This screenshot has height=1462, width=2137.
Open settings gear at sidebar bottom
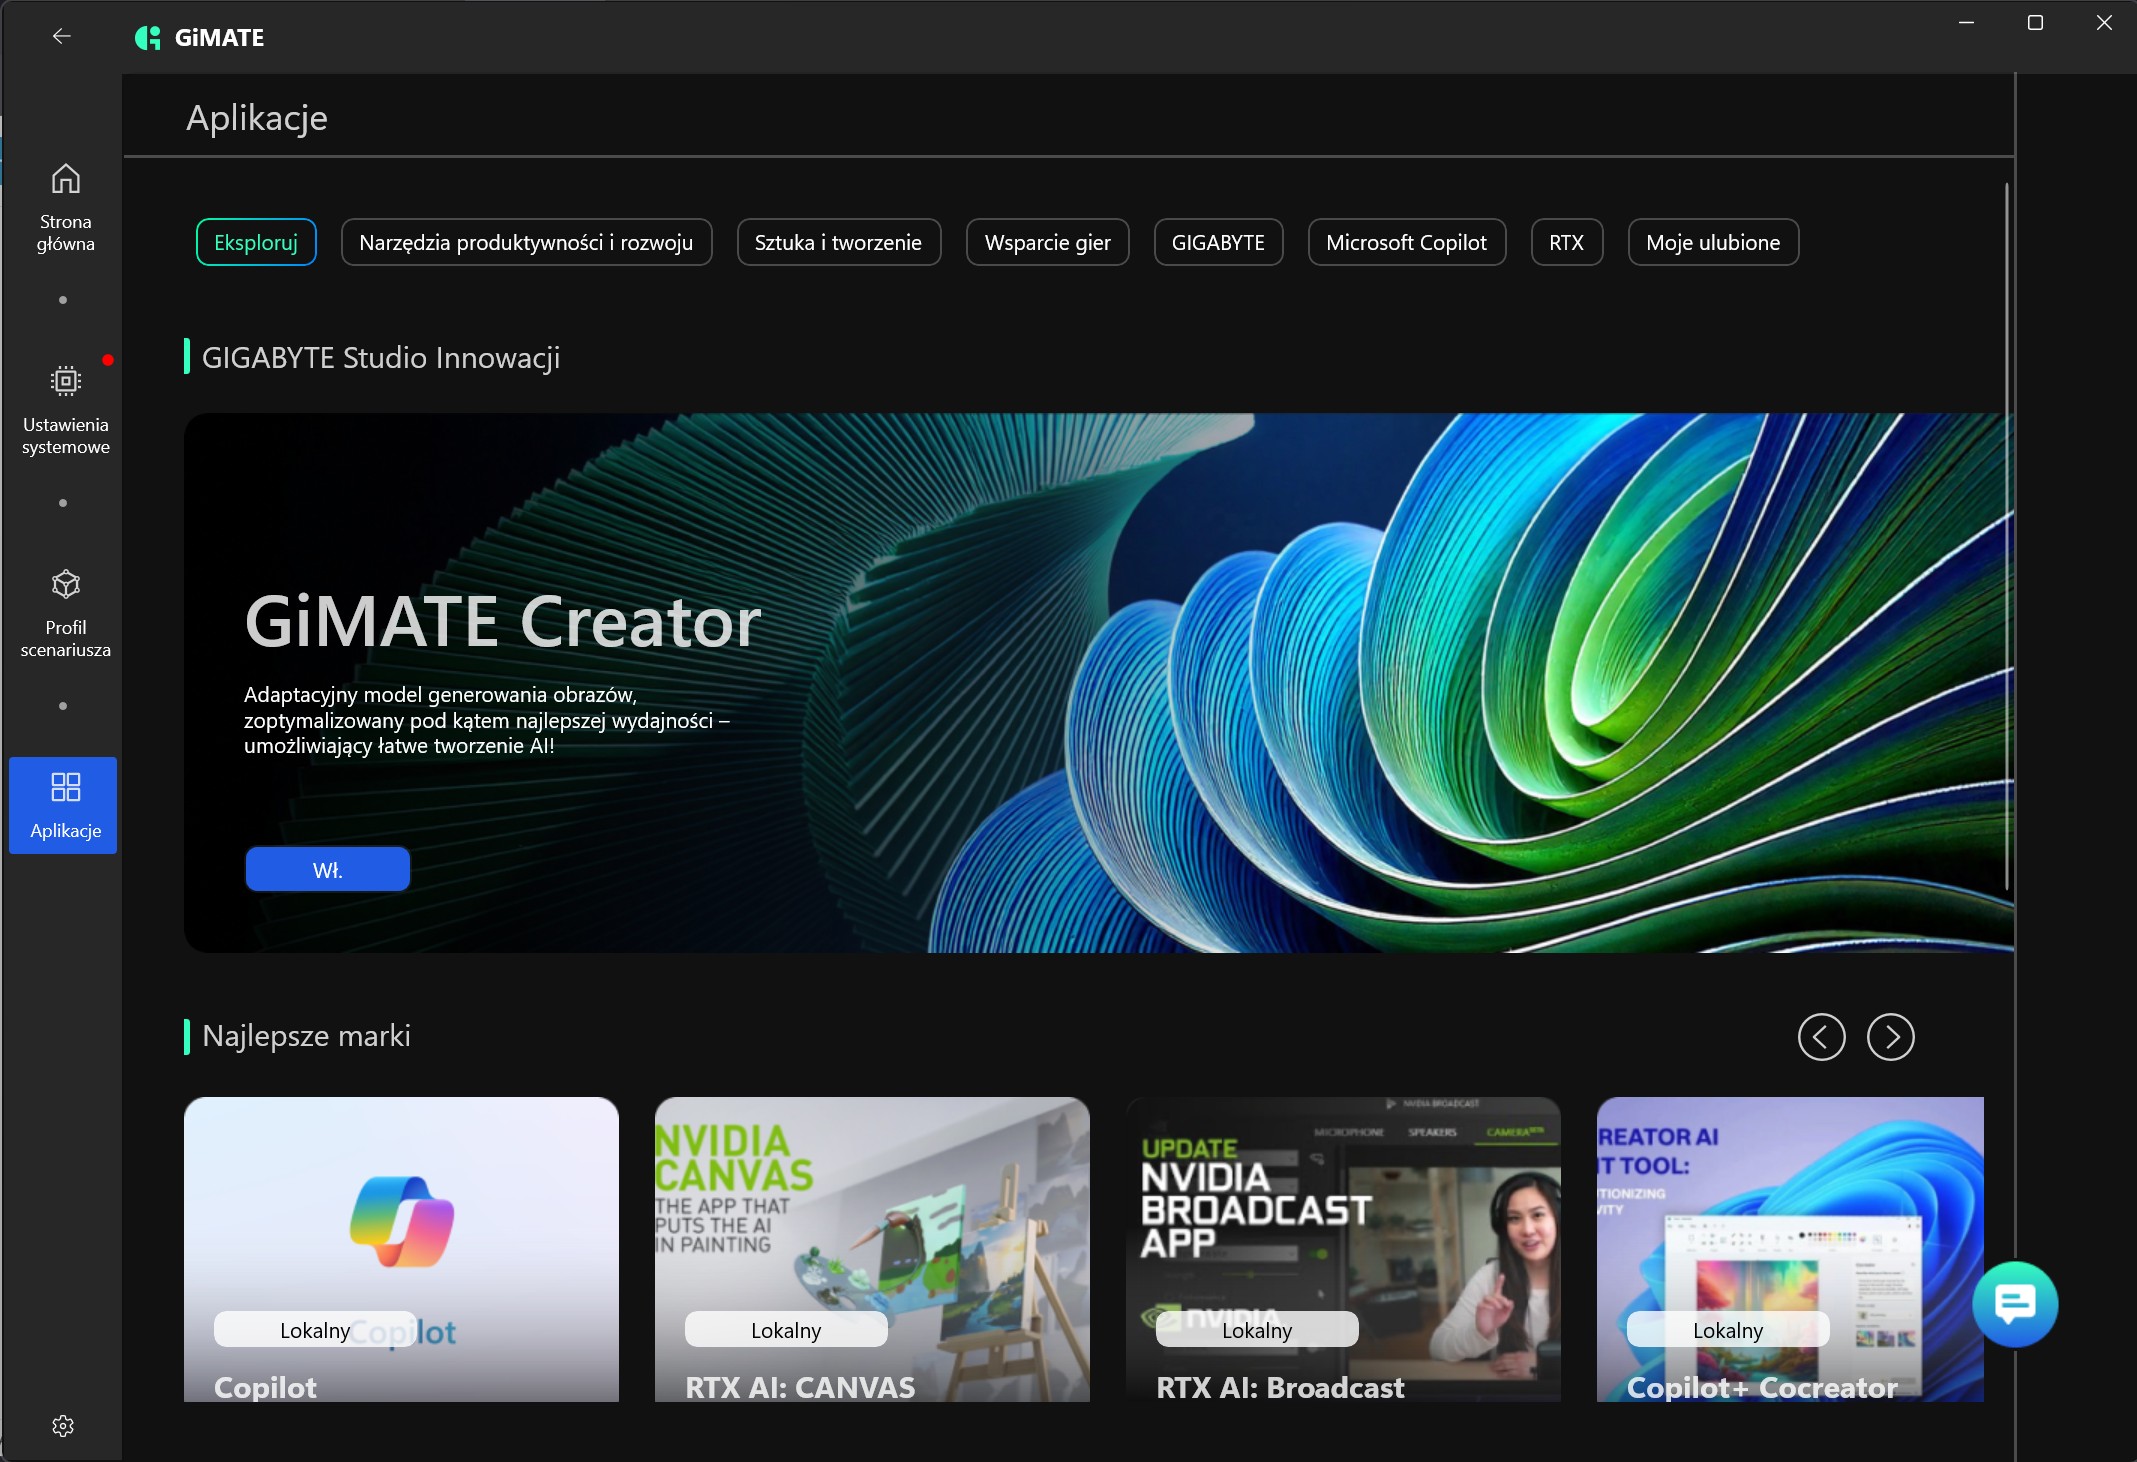click(x=63, y=1426)
